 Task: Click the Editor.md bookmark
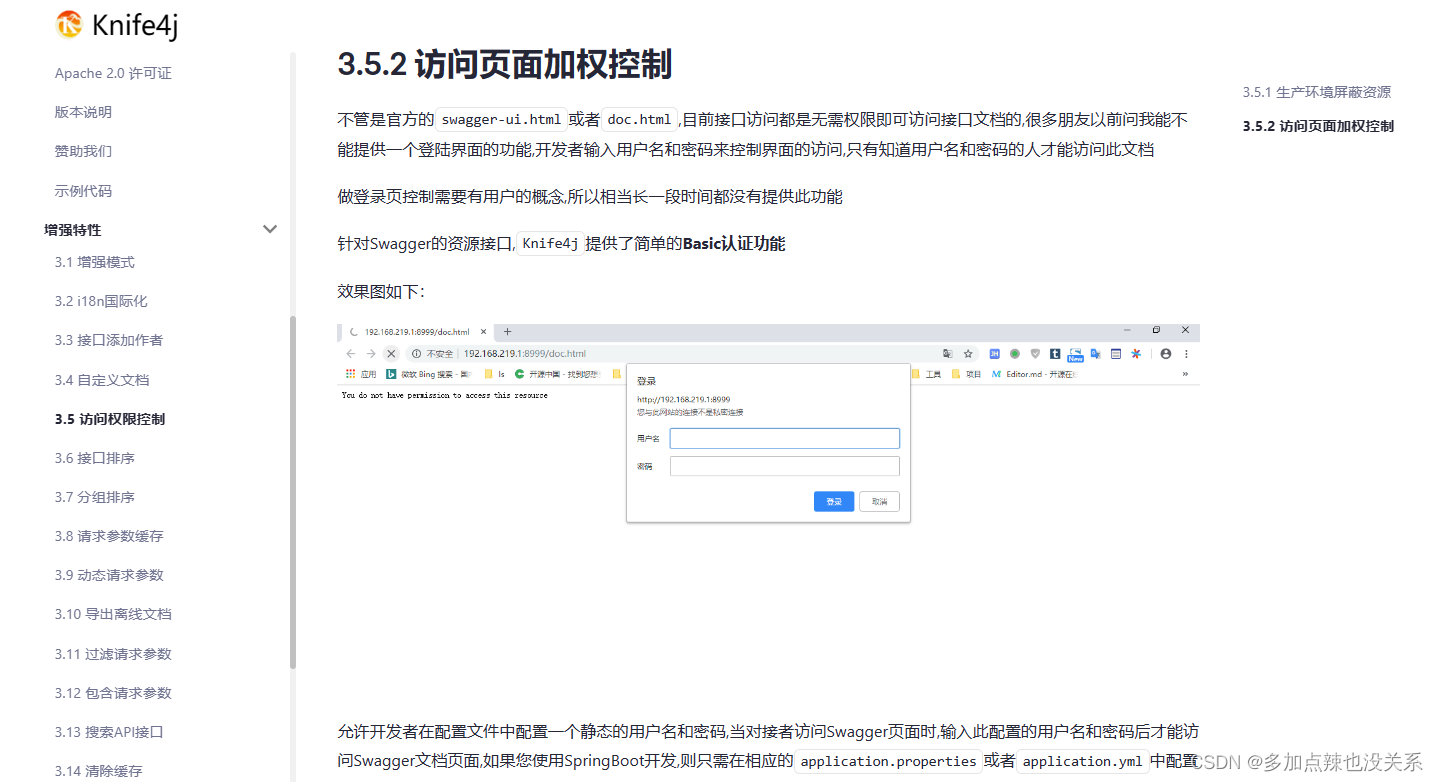(x=1034, y=374)
